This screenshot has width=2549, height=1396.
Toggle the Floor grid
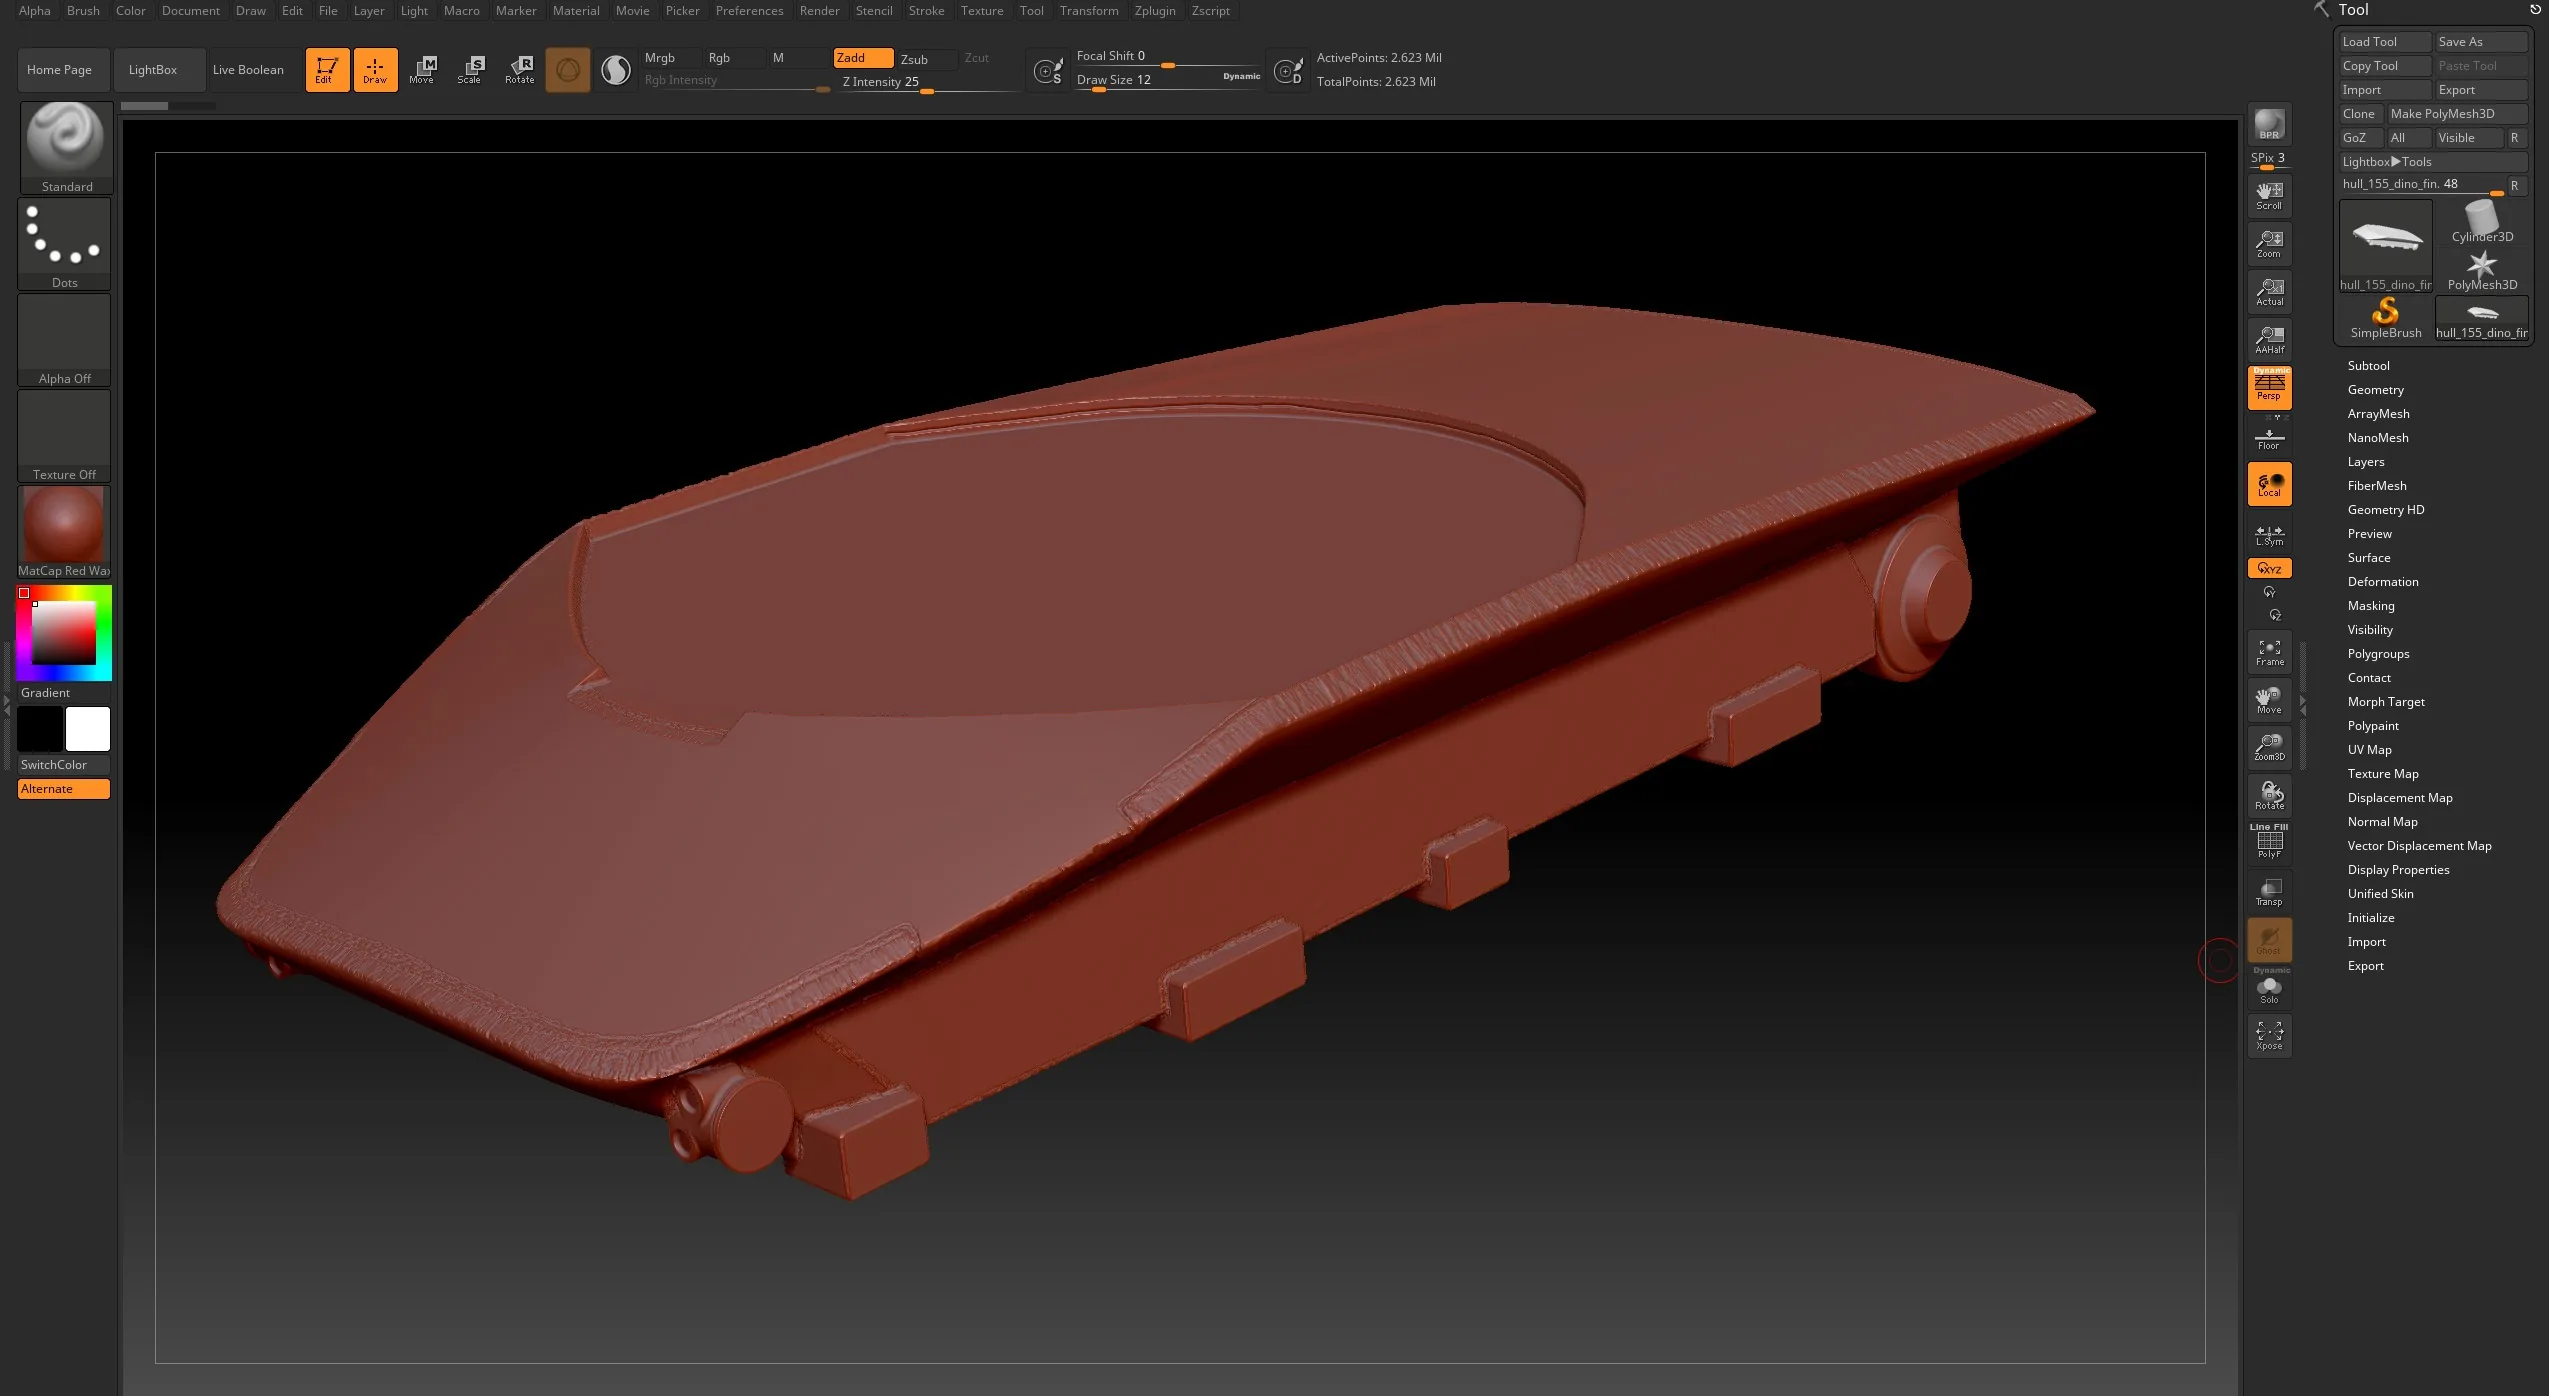point(2269,438)
